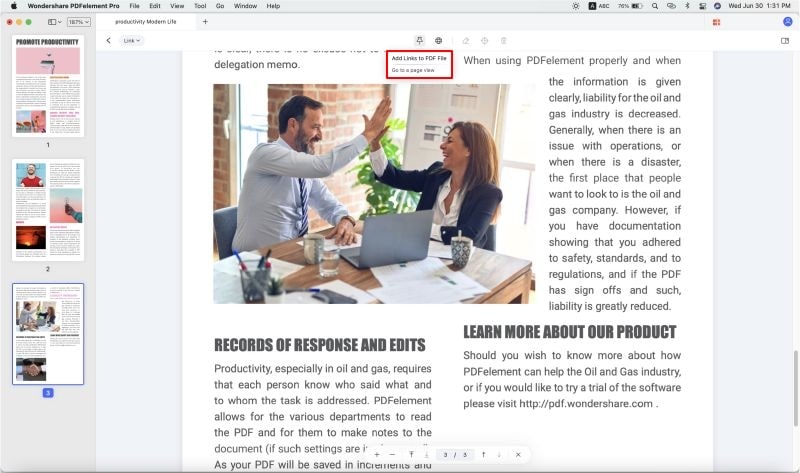Open the Help menu
This screenshot has width=800, height=473.
[x=273, y=6]
